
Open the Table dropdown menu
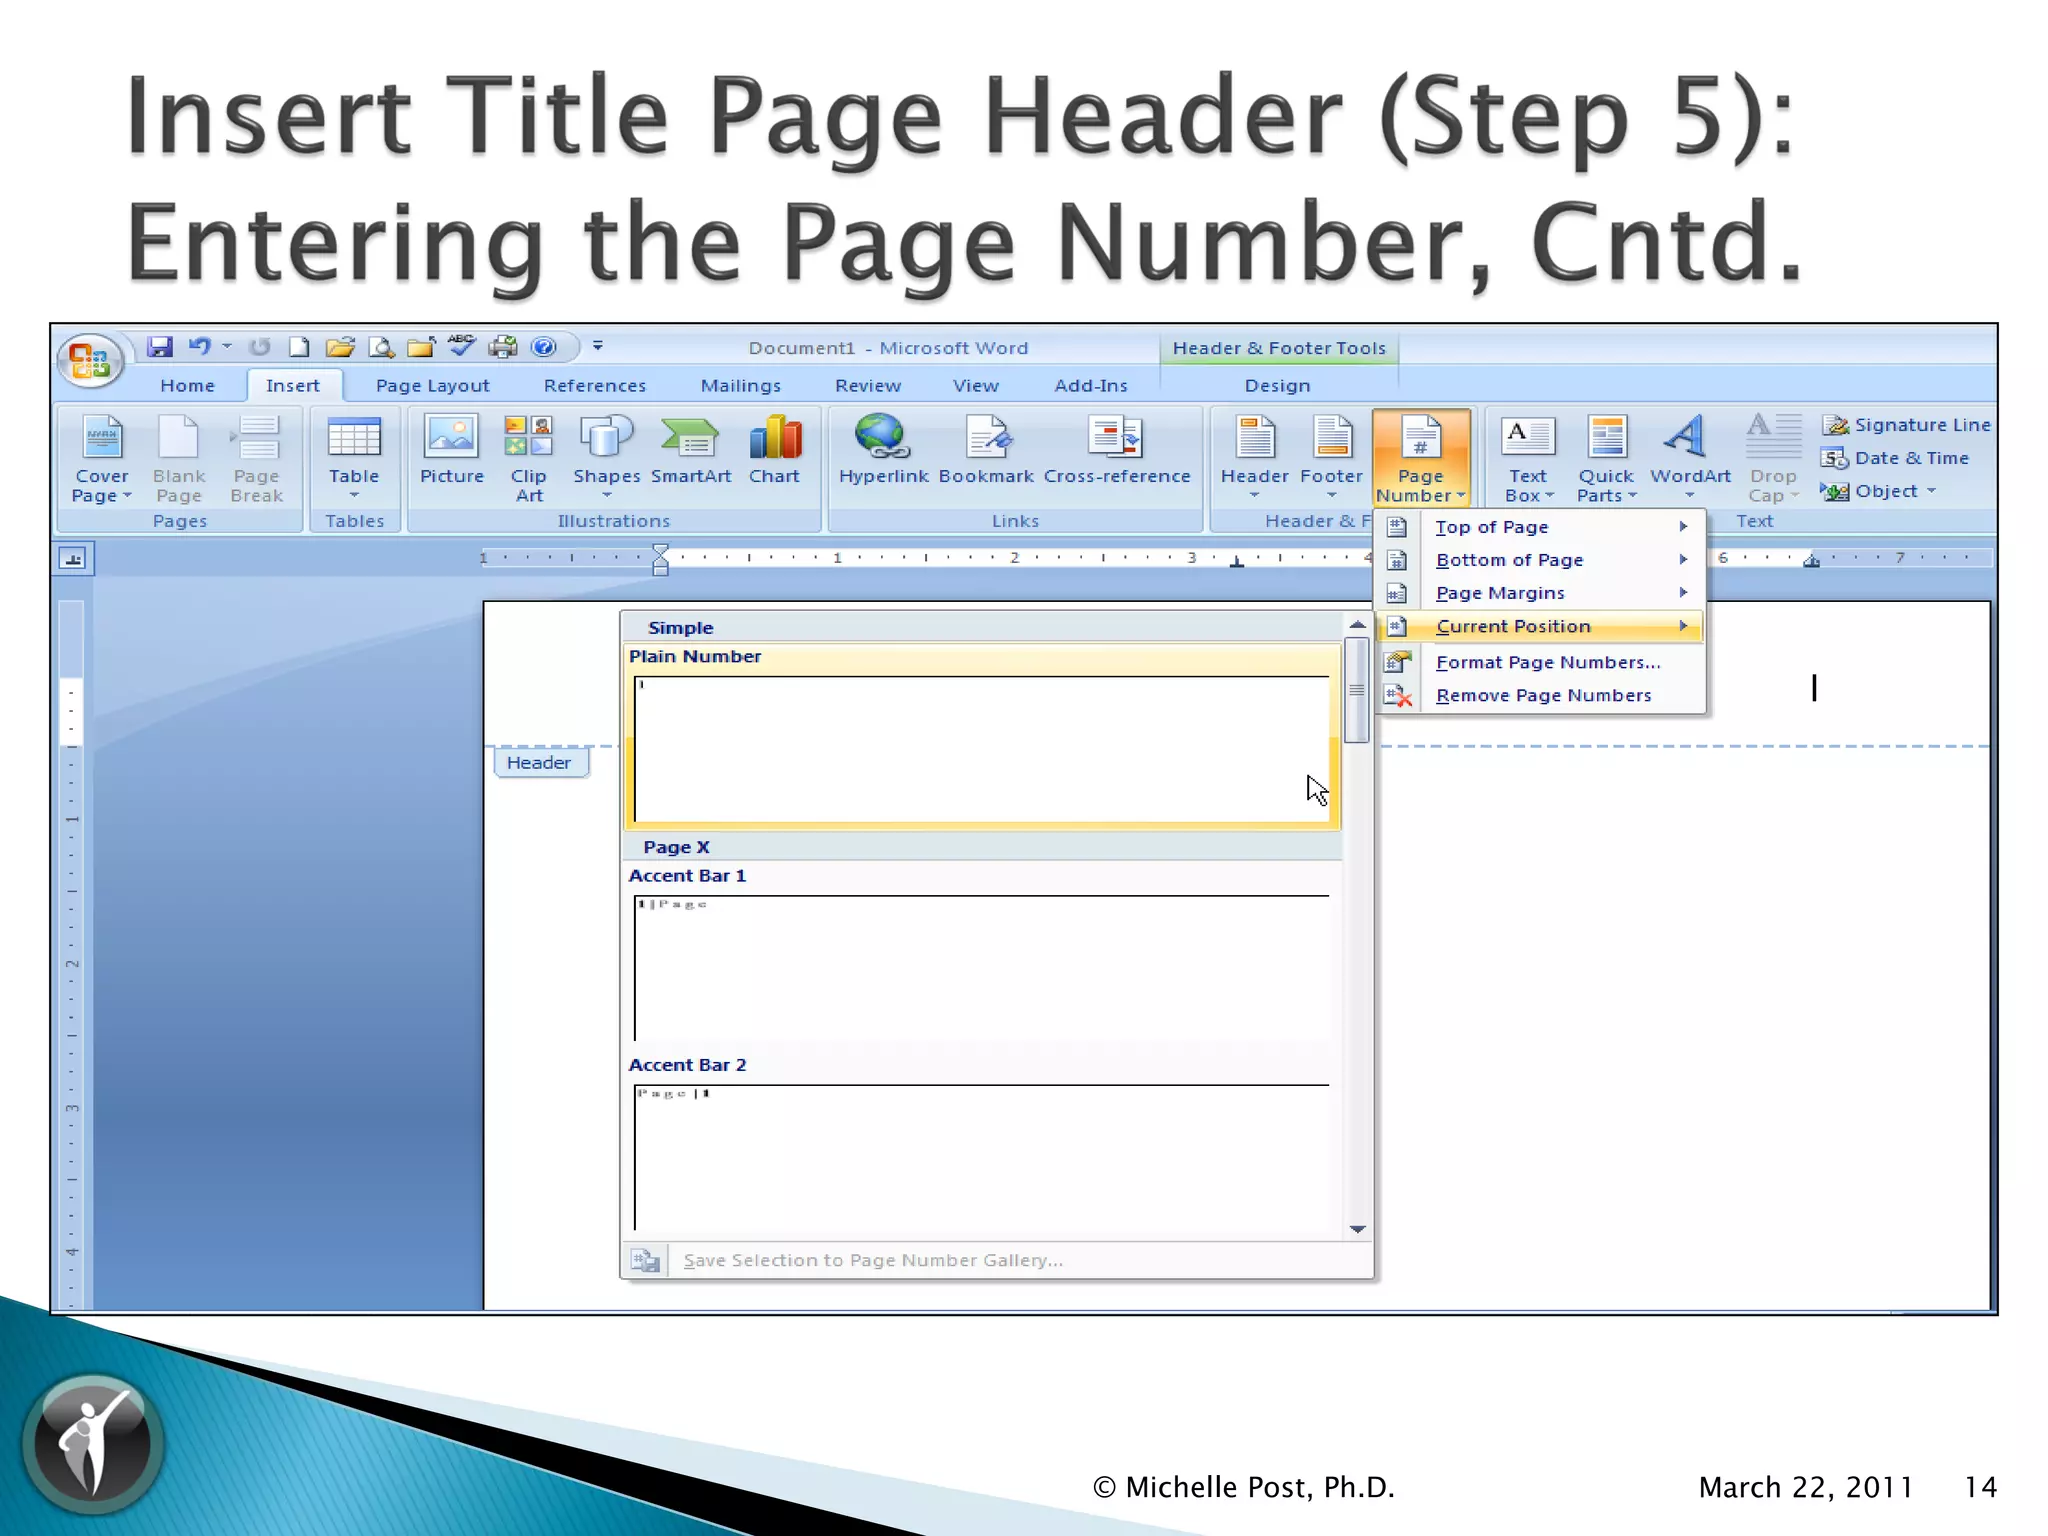pos(354,458)
